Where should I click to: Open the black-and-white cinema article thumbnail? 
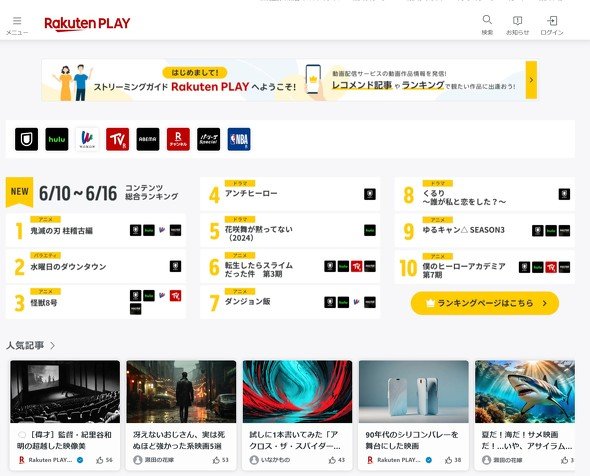[65, 392]
